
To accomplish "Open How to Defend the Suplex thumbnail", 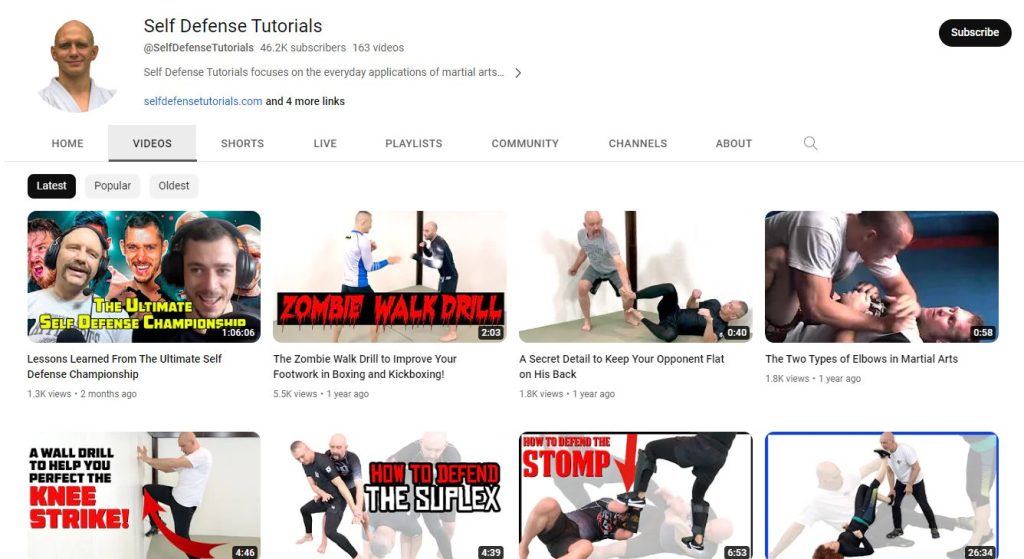I will [389, 495].
